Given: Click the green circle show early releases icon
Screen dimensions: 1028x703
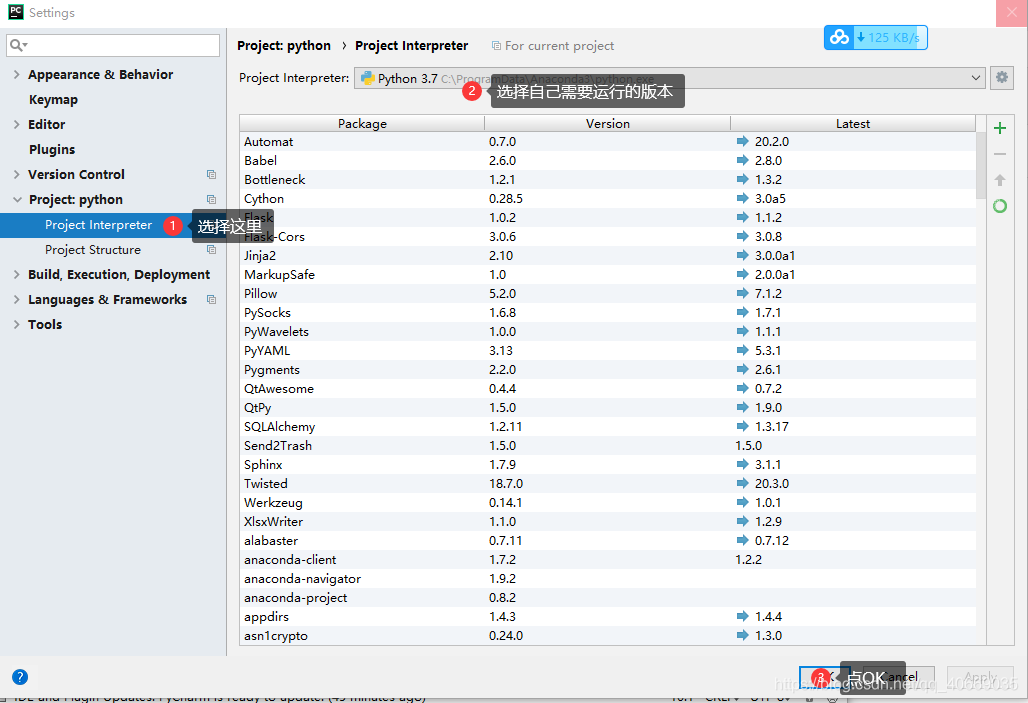Looking at the screenshot, I should [1000, 206].
